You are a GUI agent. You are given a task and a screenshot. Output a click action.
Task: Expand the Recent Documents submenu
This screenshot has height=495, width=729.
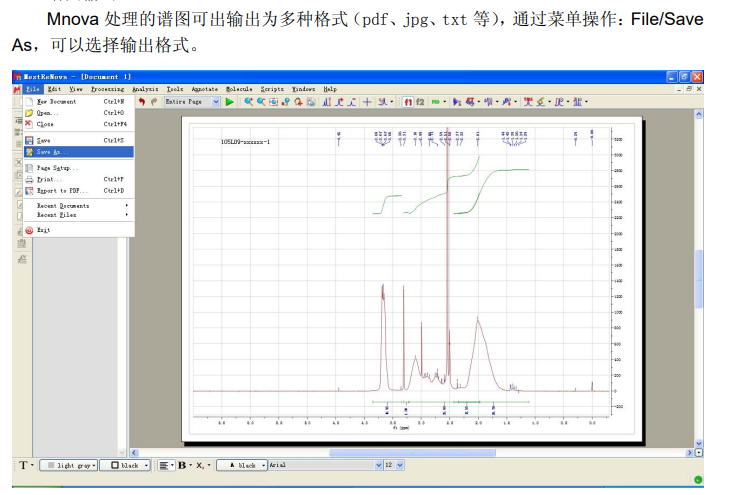pos(79,205)
